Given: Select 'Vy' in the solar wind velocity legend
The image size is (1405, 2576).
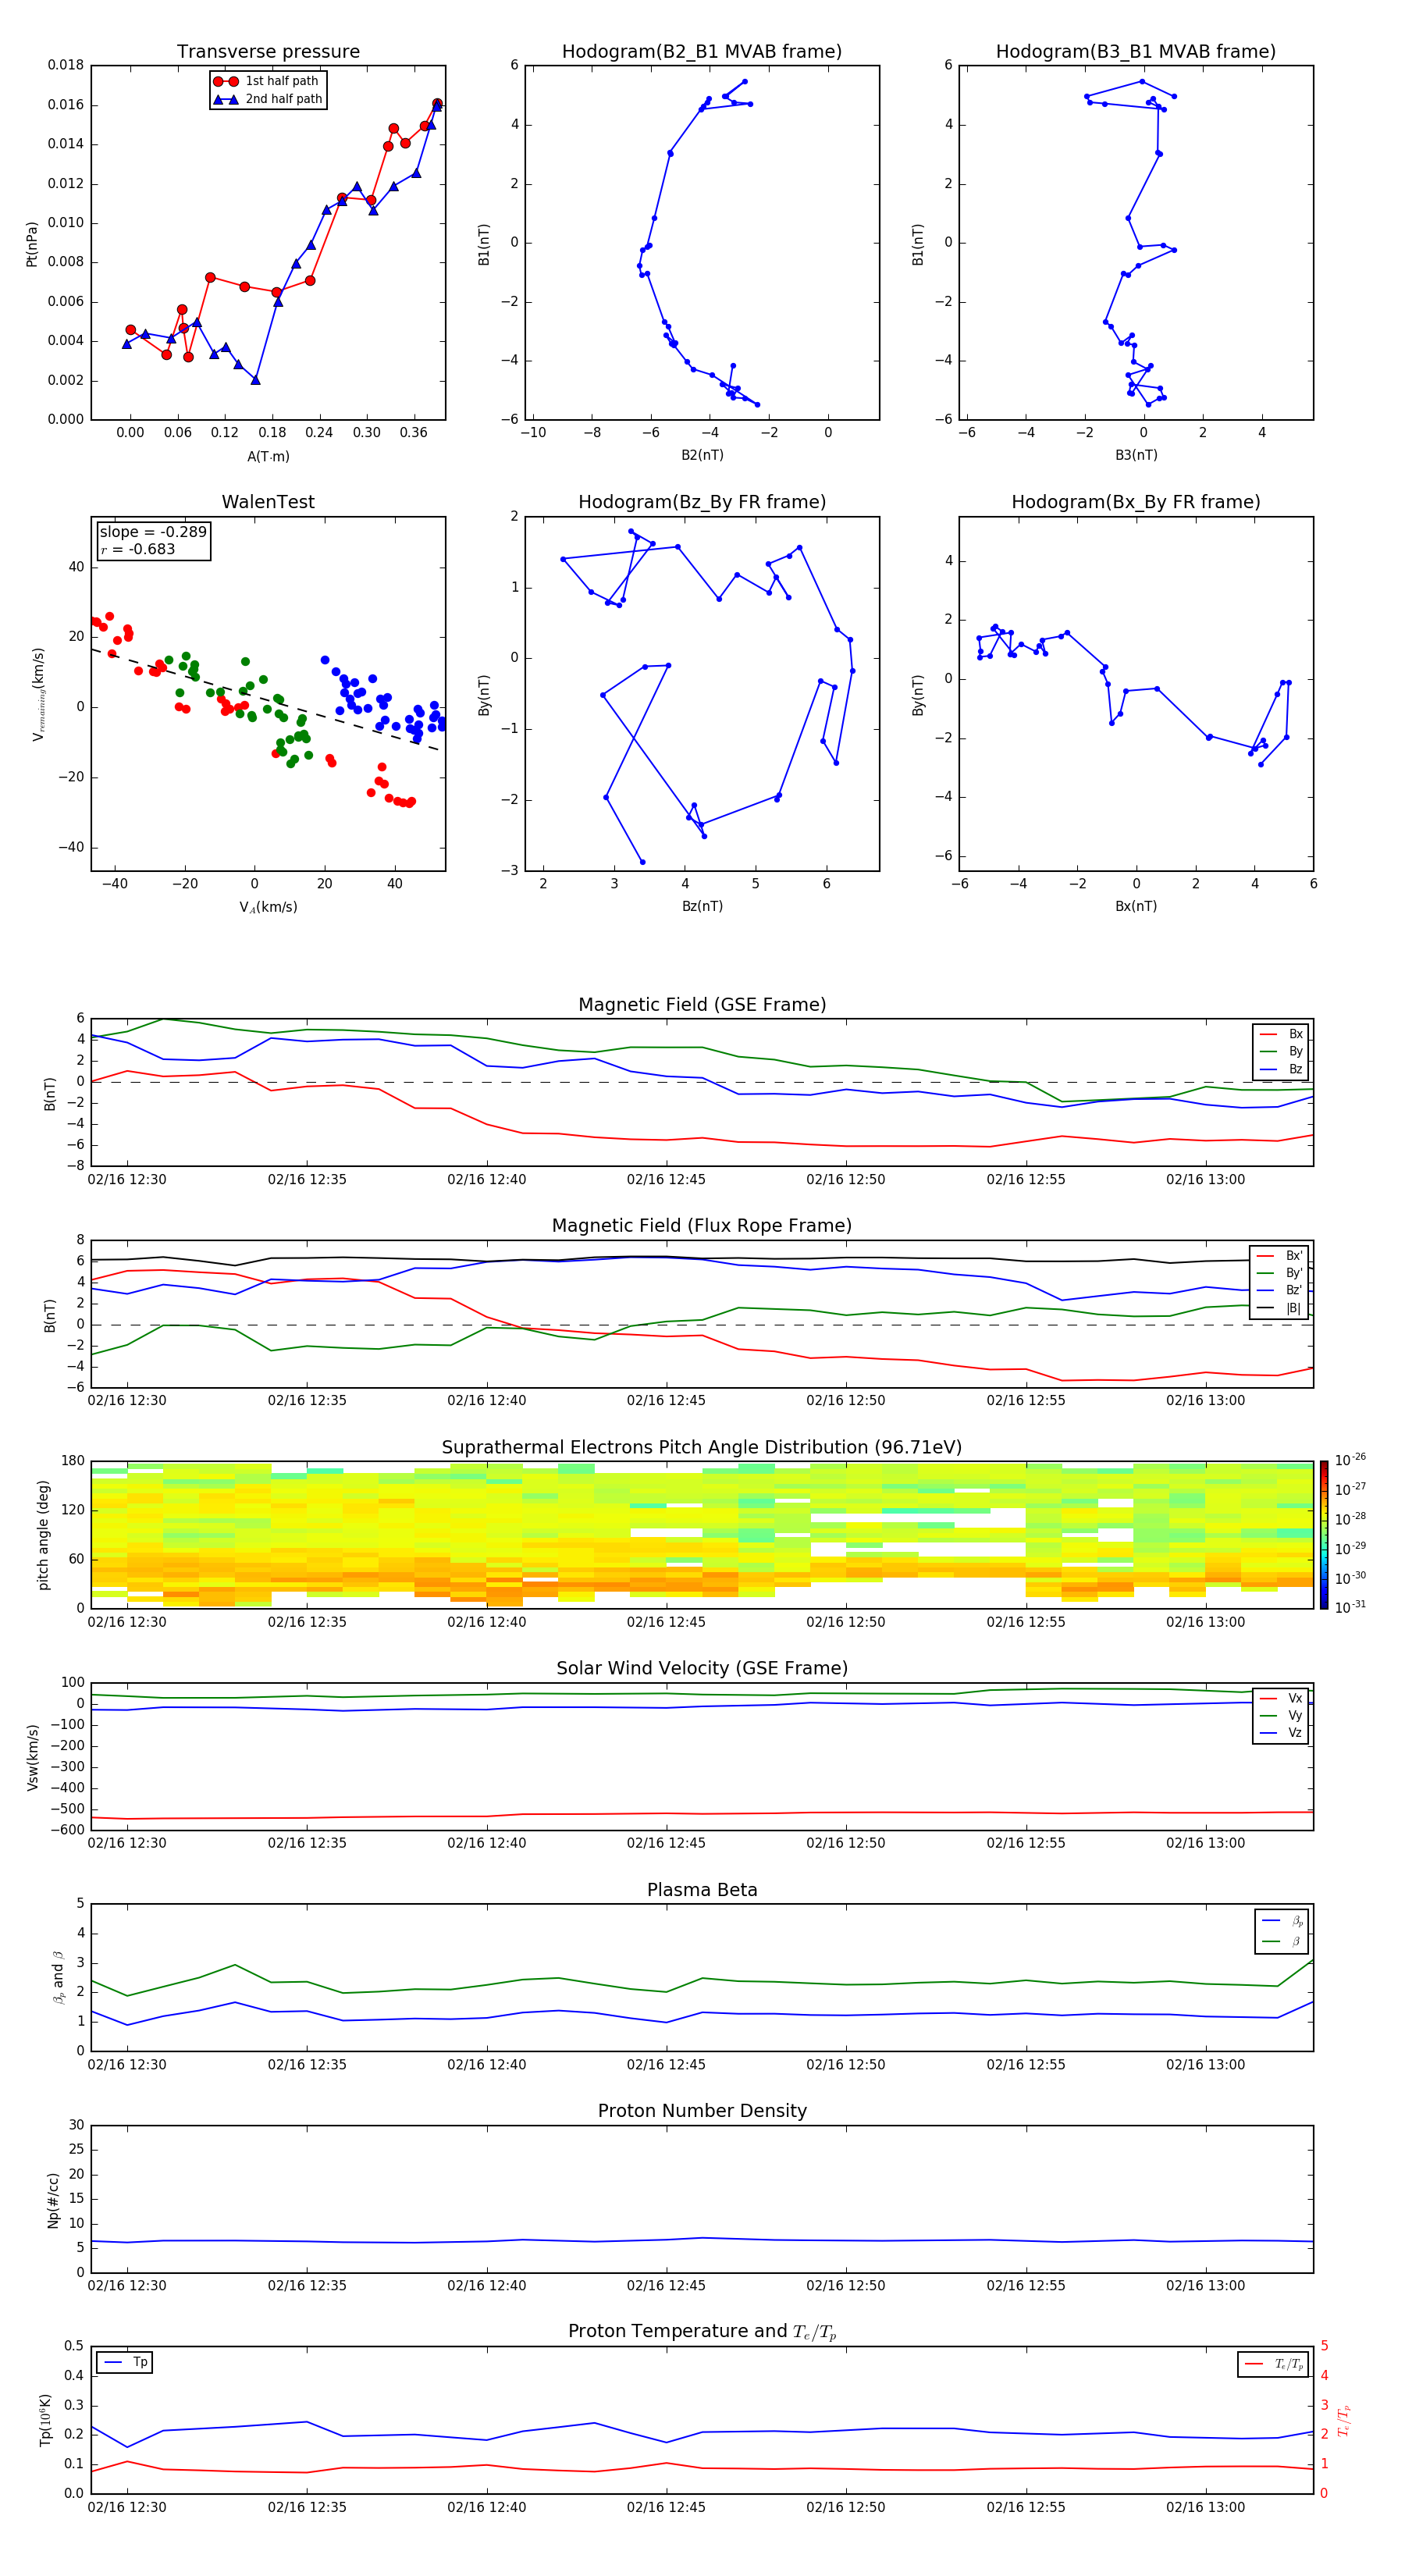Looking at the screenshot, I should click(x=1281, y=1716).
